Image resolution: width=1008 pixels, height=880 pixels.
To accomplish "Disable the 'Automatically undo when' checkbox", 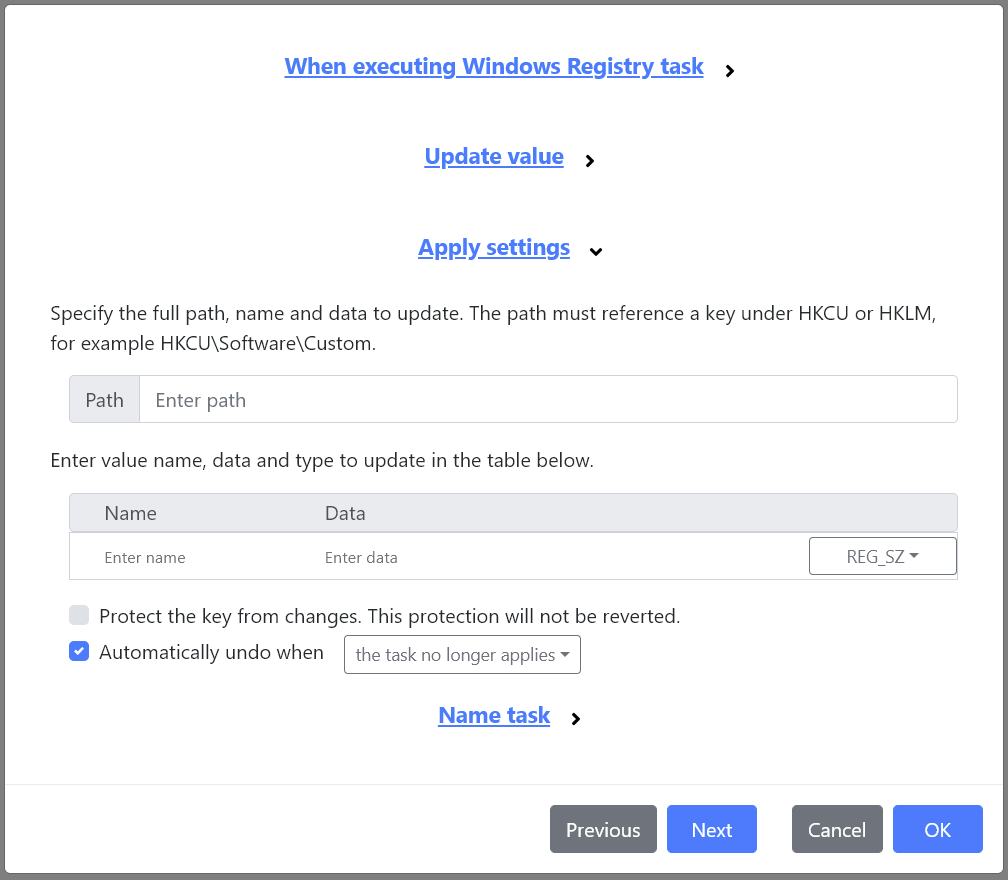I will tap(79, 651).
